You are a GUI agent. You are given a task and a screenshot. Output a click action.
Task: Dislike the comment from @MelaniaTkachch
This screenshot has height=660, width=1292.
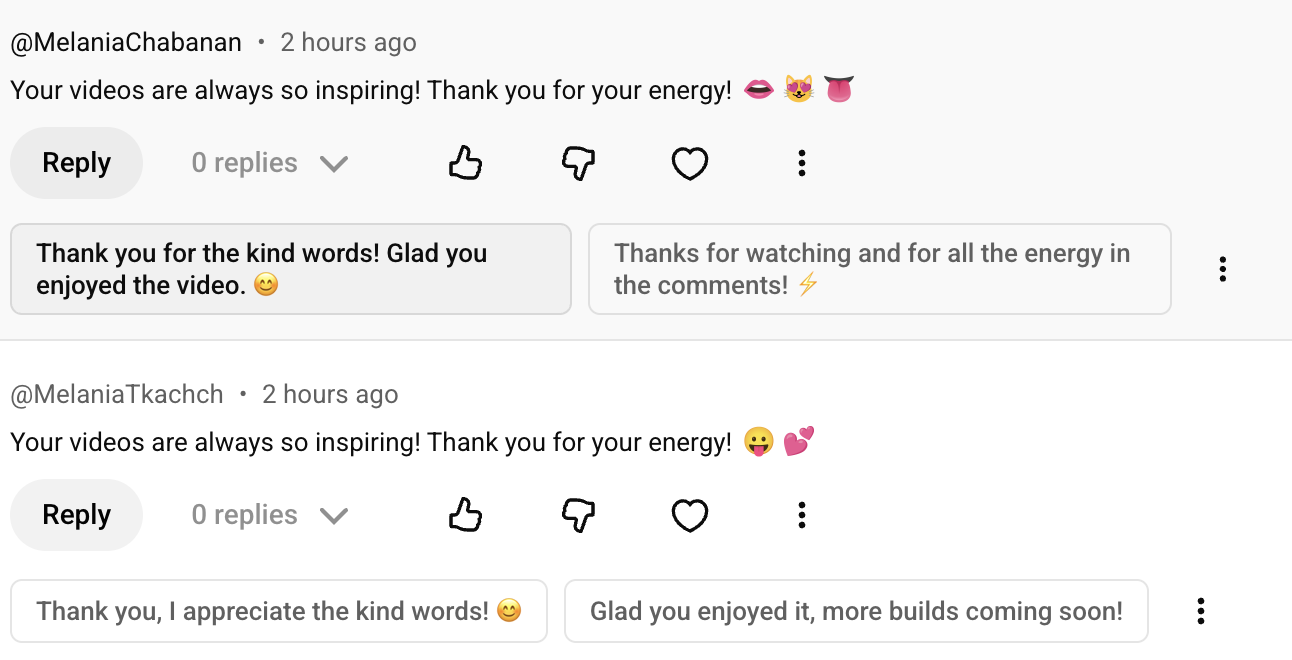578,515
